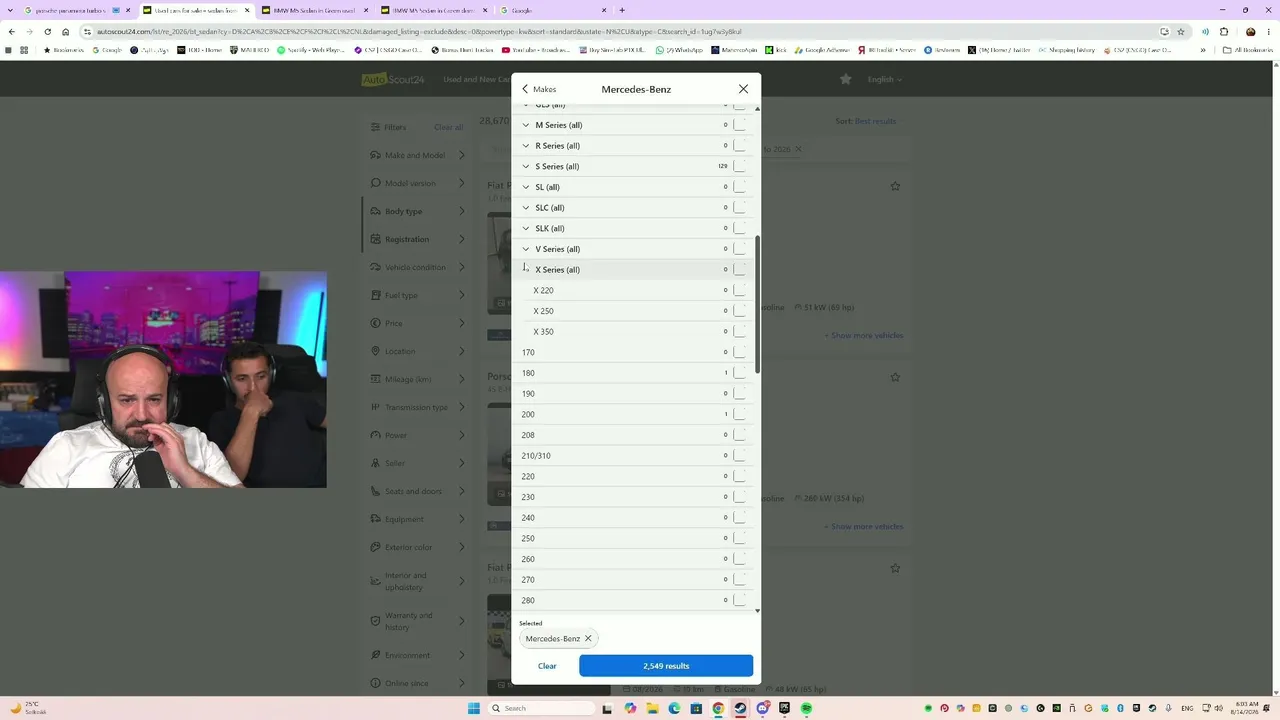1280x720 pixels.
Task: Expand the SL (all) group
Action: pyautogui.click(x=526, y=187)
